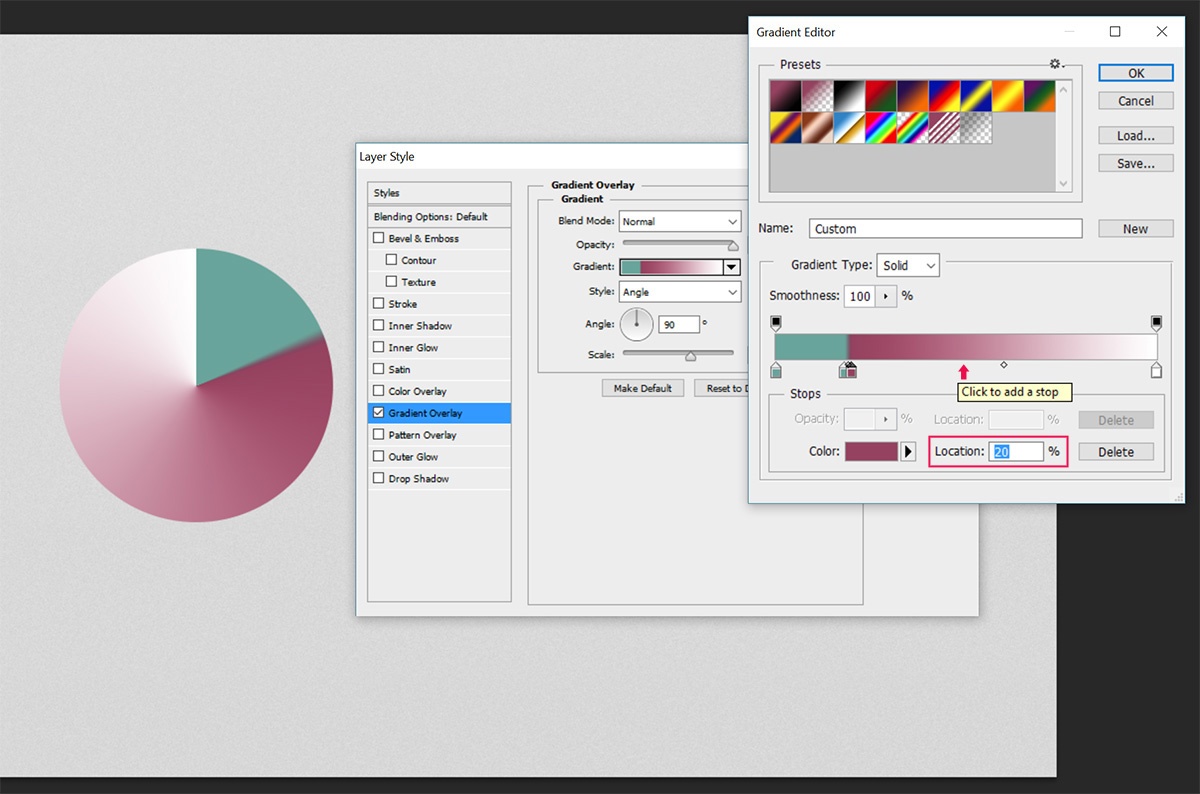Select the rainbow spectrum gradient preset
Image resolution: width=1200 pixels, height=794 pixels.
(x=880, y=128)
